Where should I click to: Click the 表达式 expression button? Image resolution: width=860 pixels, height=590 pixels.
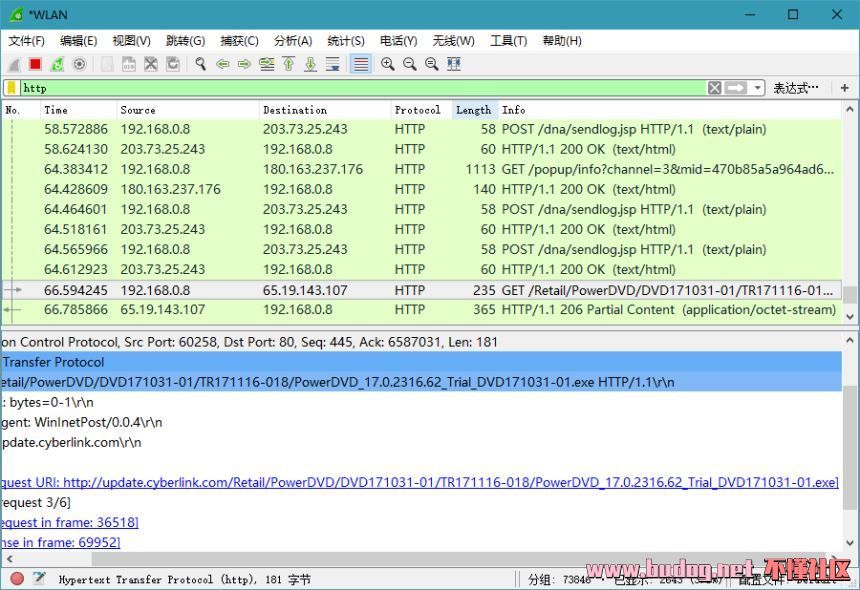click(x=796, y=88)
